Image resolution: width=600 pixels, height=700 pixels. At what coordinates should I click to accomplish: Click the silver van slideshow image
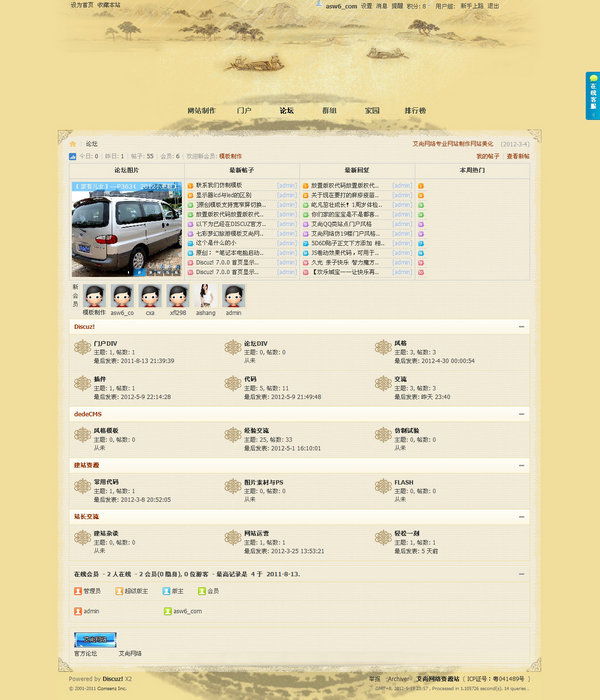point(126,228)
